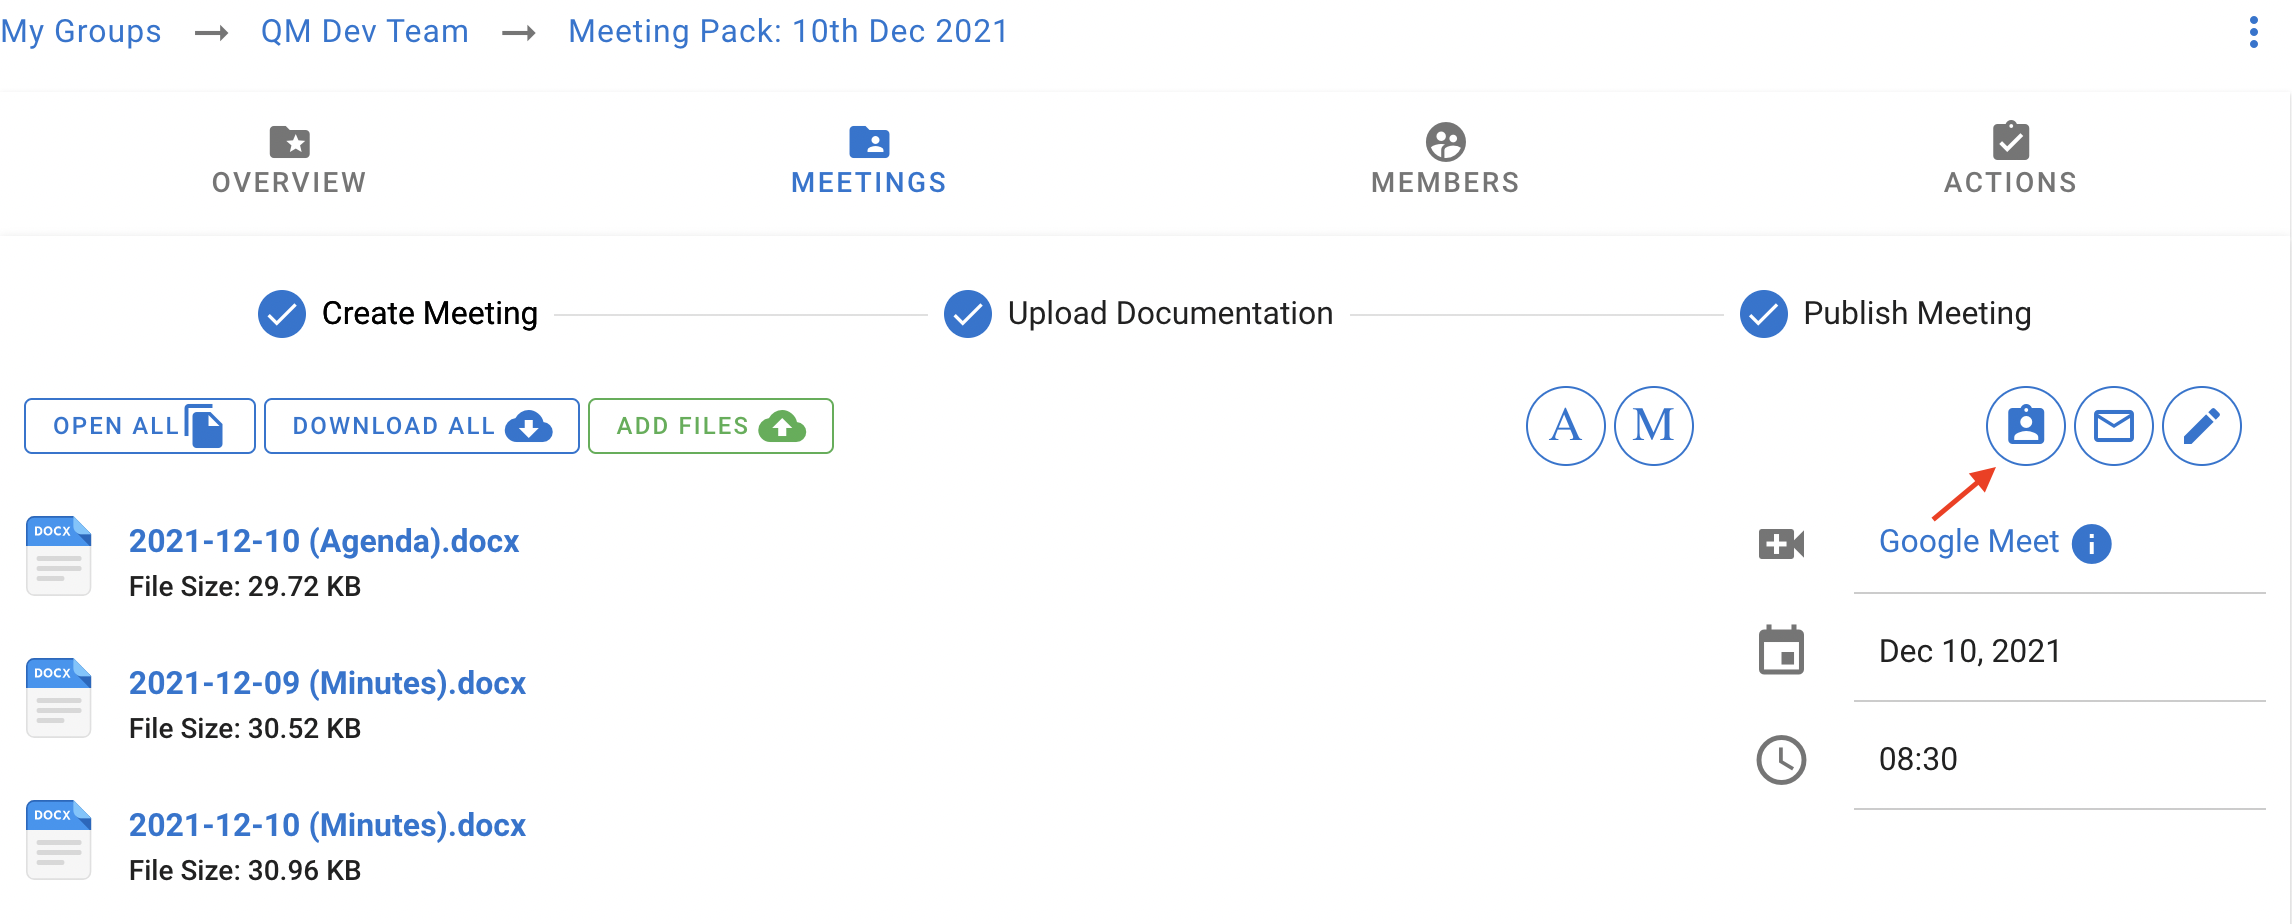2292x924 pixels.
Task: Open the Actions tab
Action: pos(2010,160)
